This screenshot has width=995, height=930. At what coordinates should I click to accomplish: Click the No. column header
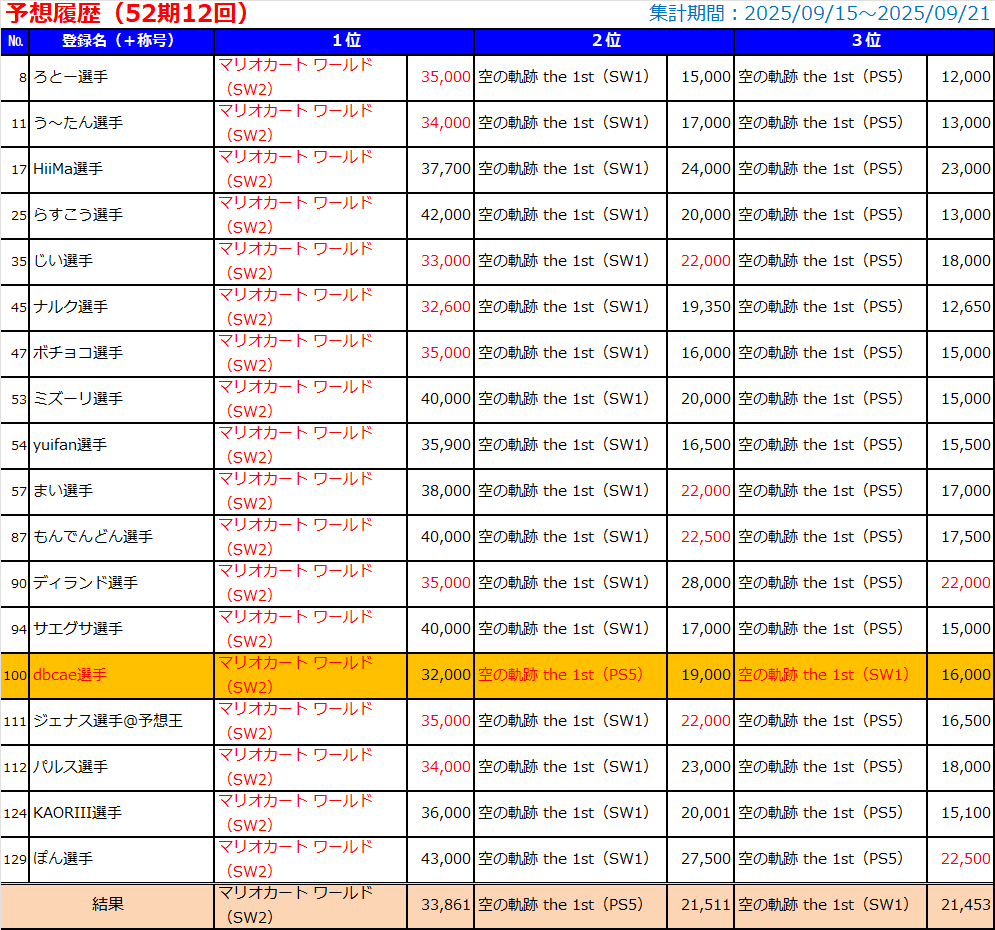pos(15,41)
